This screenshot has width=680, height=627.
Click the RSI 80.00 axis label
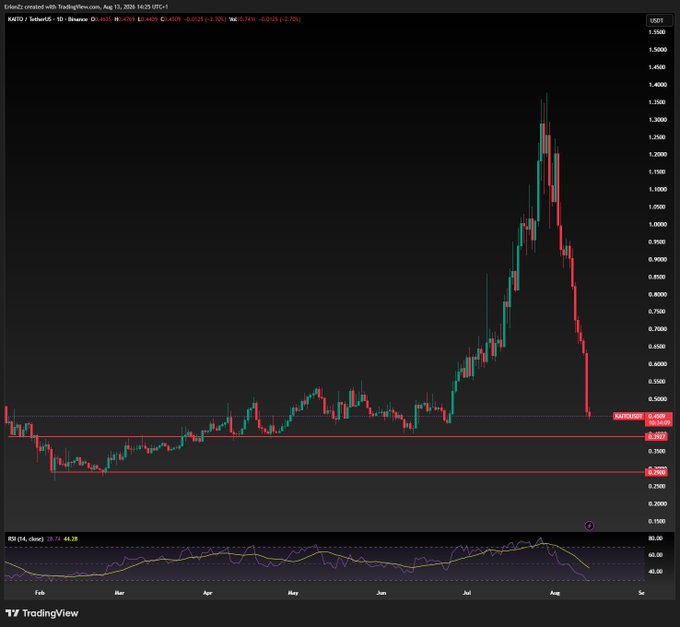pos(655,538)
